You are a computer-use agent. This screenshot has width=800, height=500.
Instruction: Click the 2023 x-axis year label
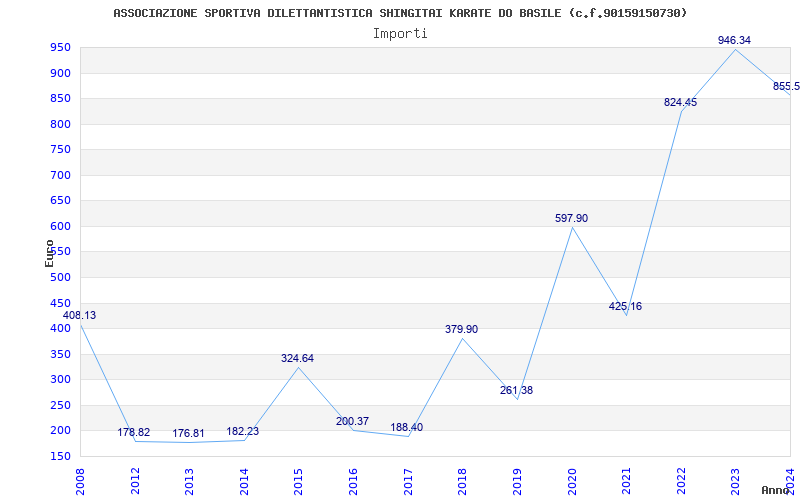[735, 481]
